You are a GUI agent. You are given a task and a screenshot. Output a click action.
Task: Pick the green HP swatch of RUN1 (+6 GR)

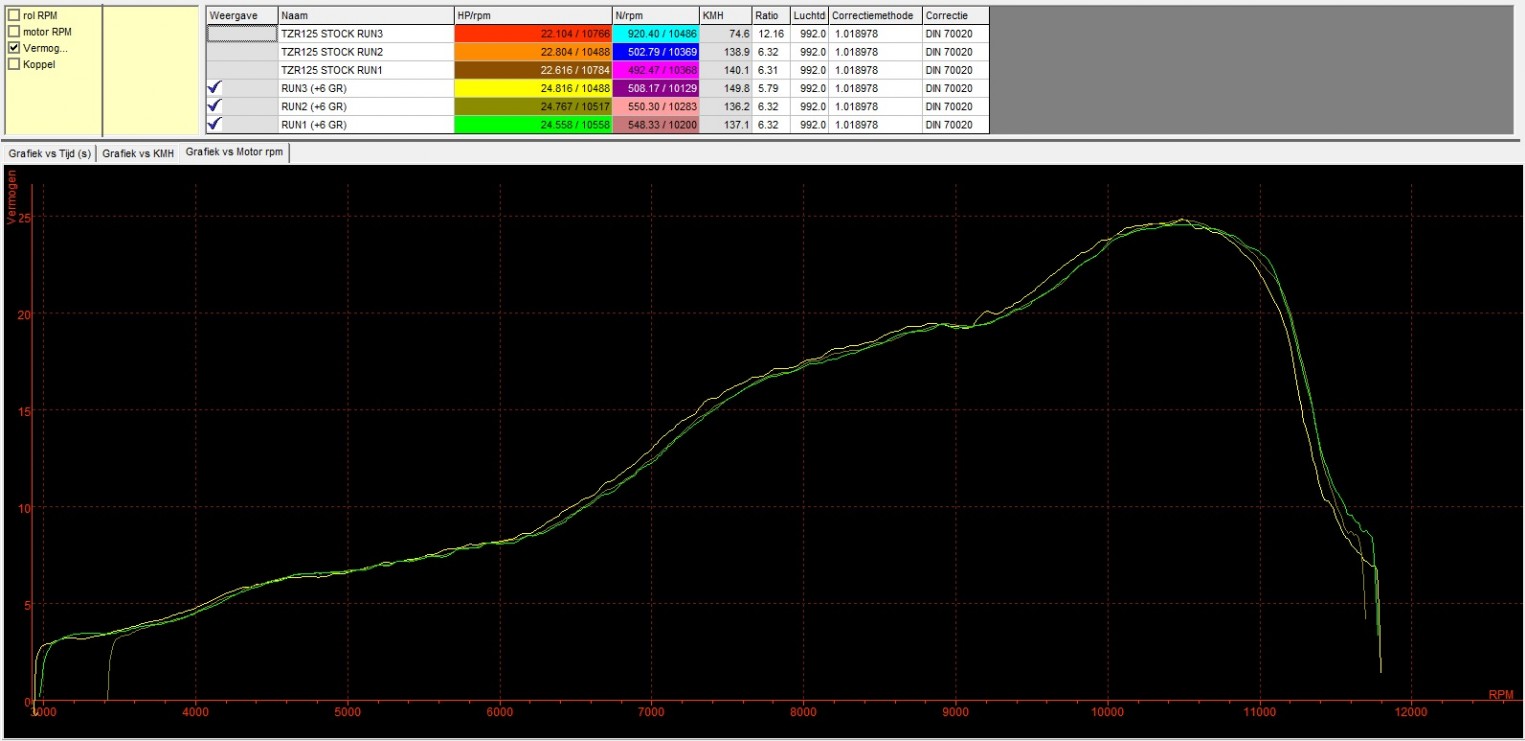coord(533,124)
